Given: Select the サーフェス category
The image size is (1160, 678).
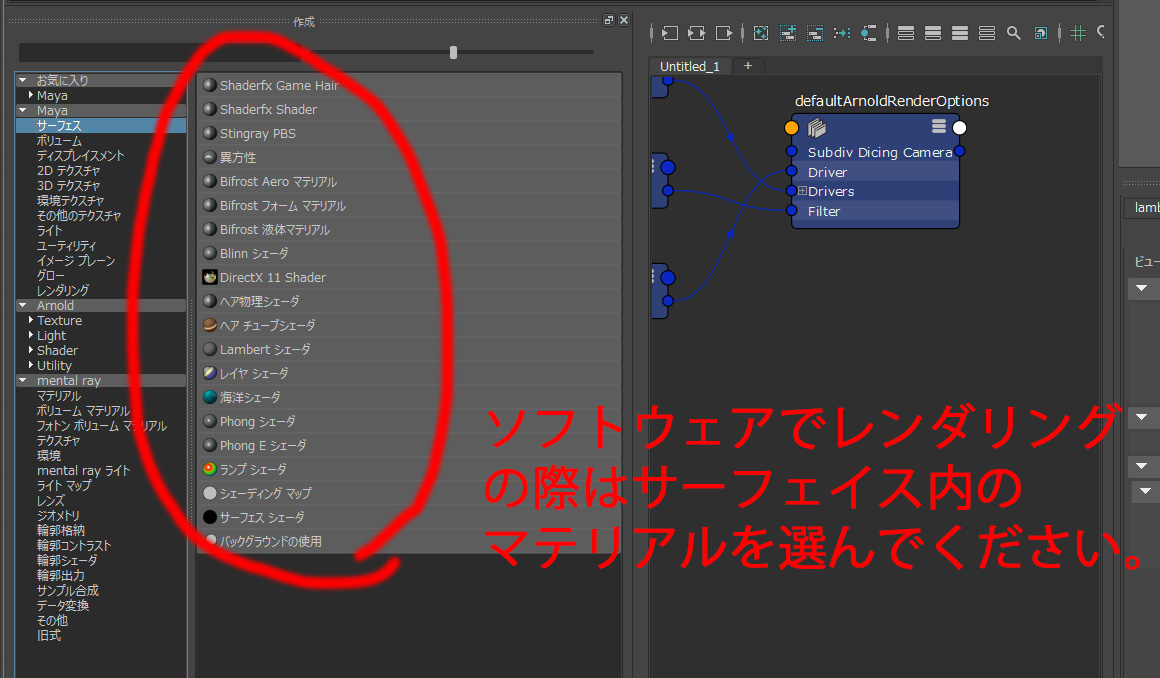Looking at the screenshot, I should pos(101,126).
